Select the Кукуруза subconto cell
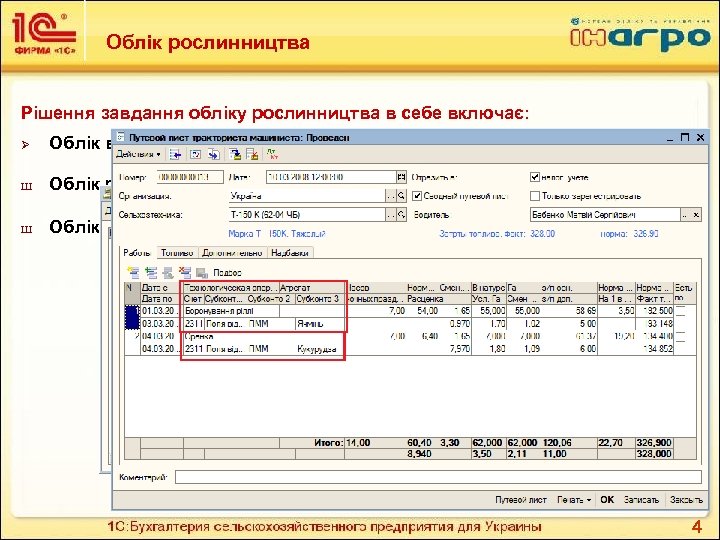Viewport: 720px width, 540px height. (x=320, y=349)
